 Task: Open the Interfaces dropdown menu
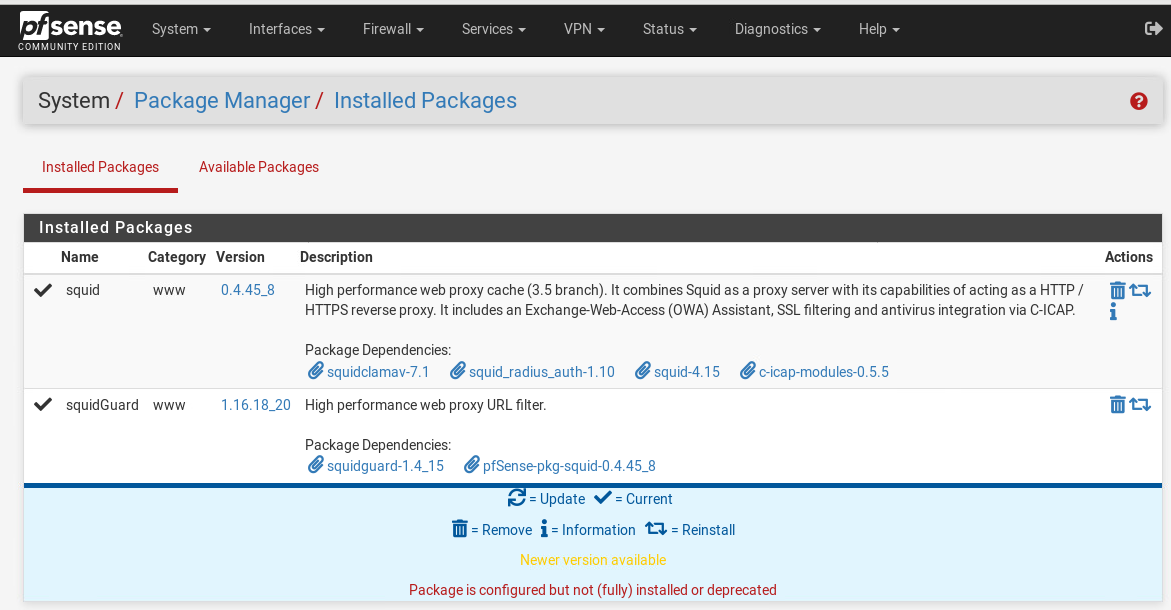point(287,29)
